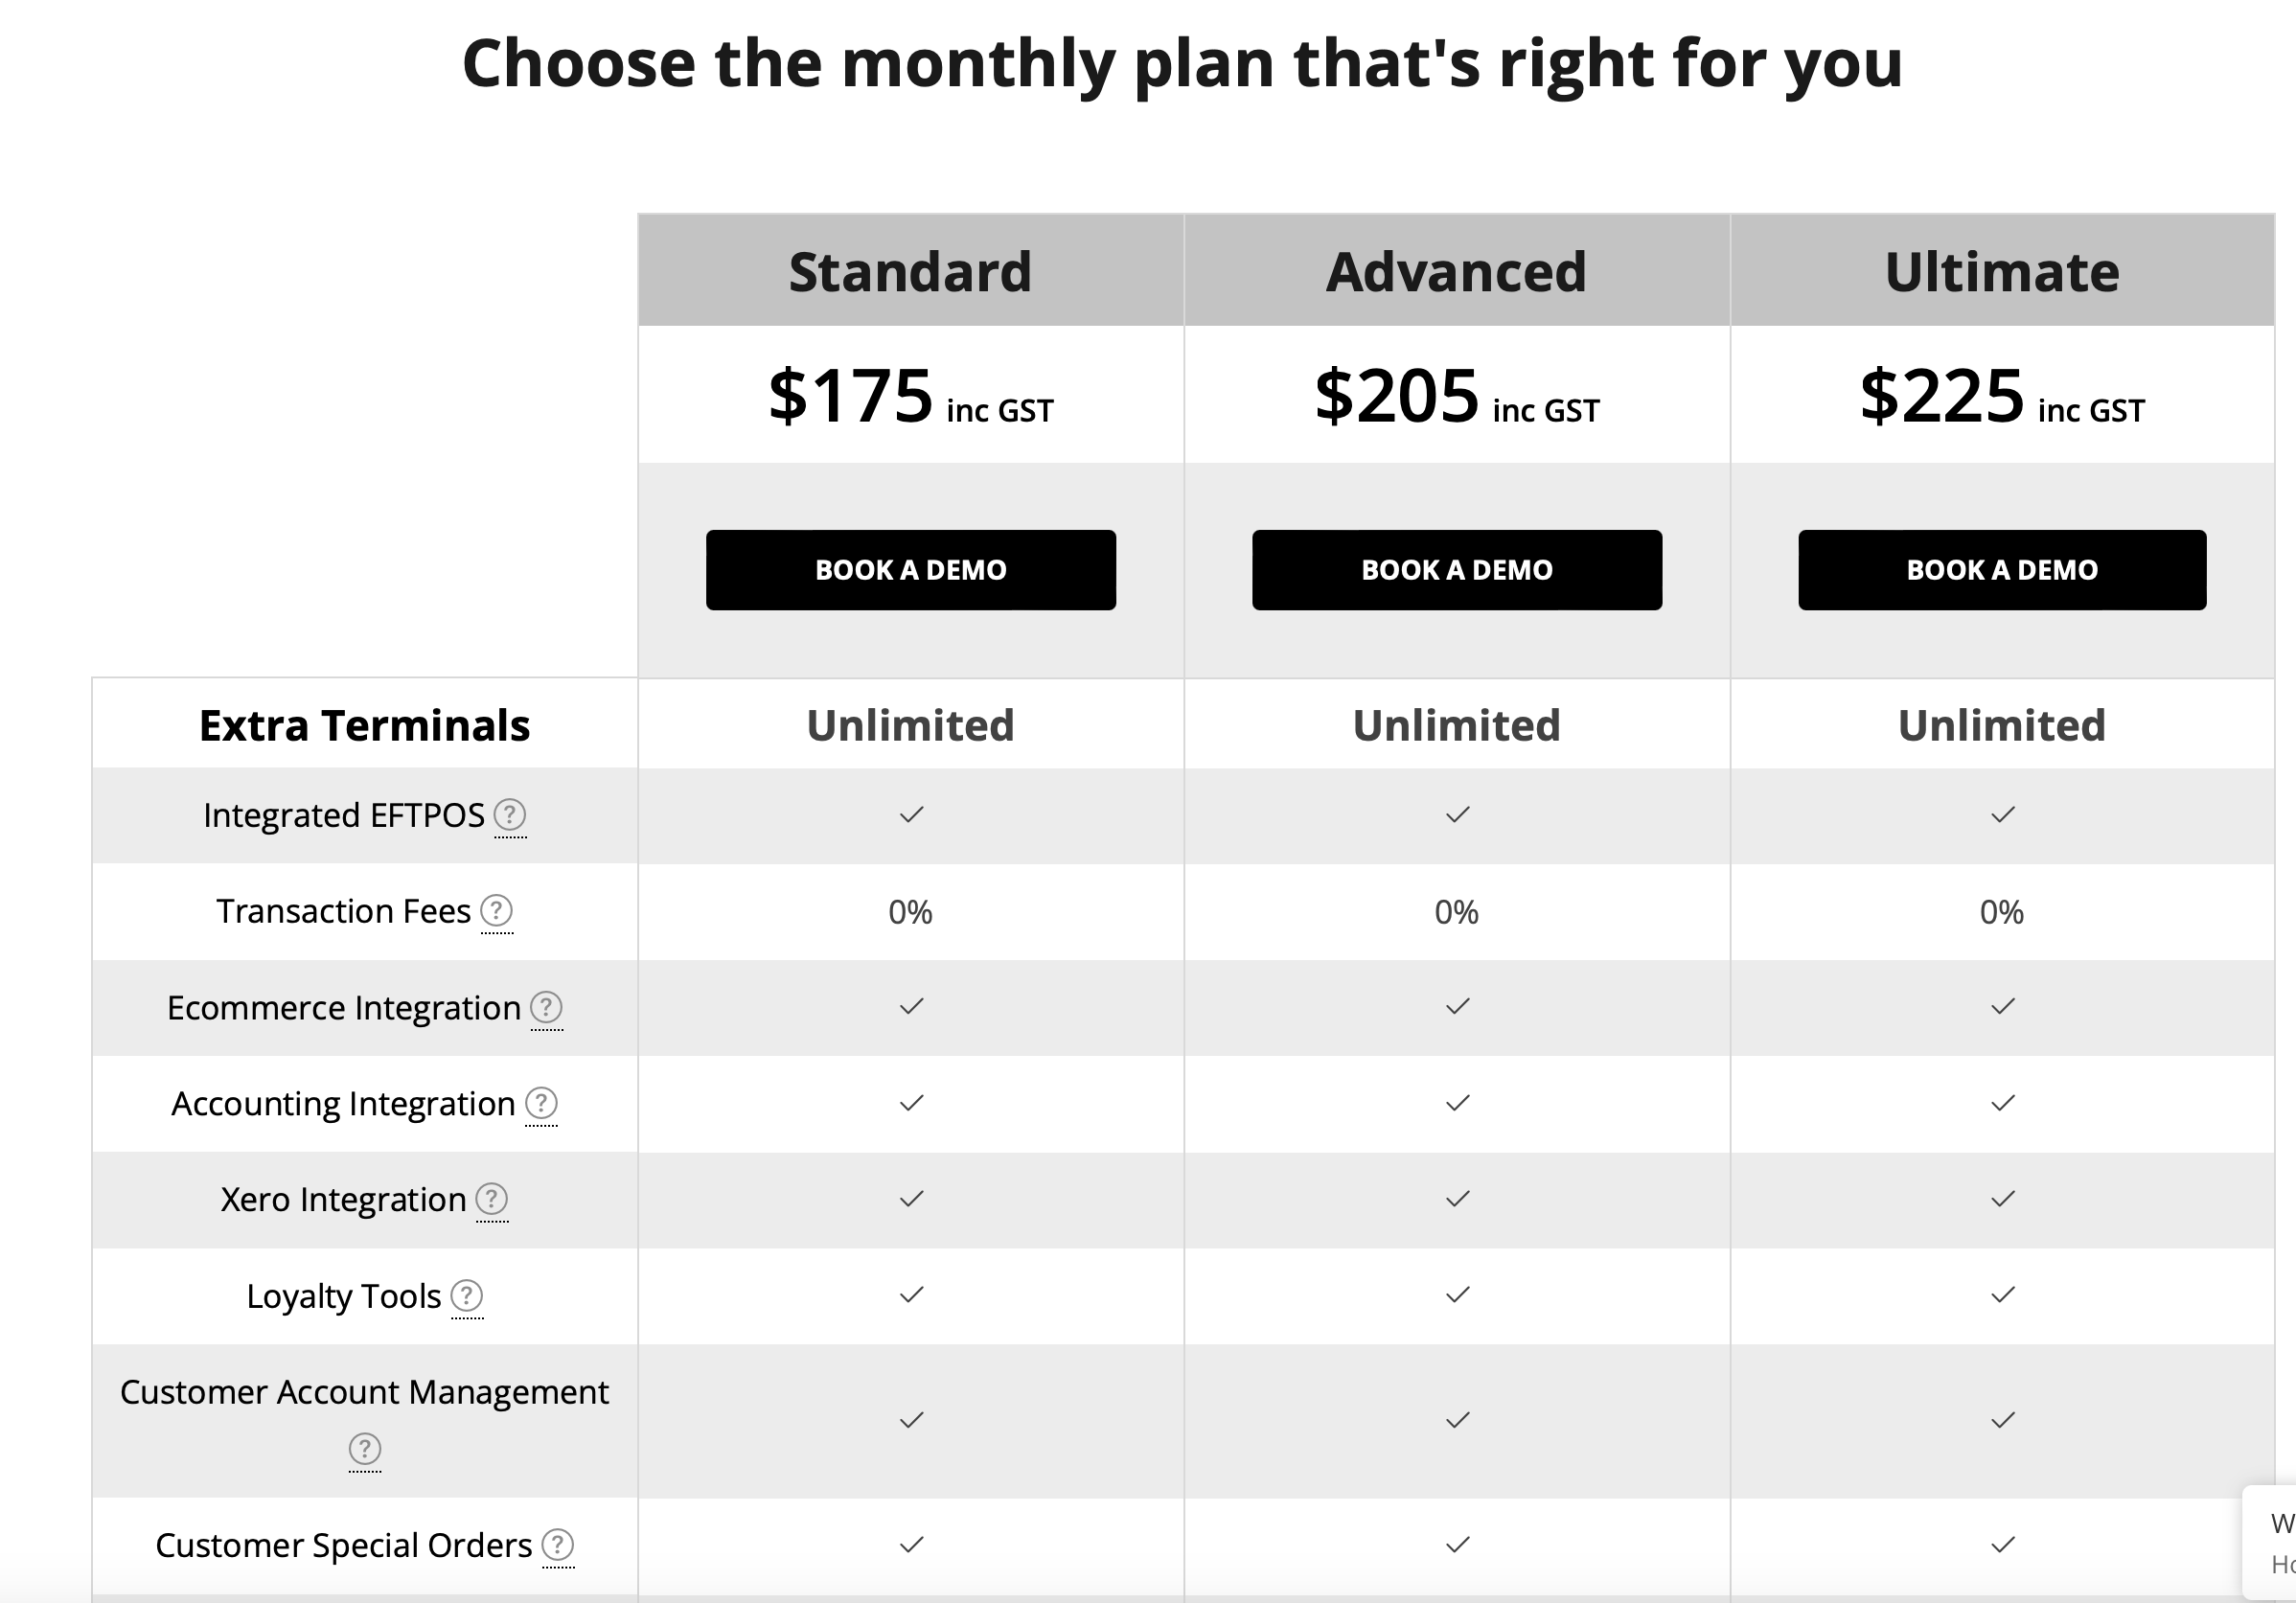
Task: Click the Customer Special Orders help icon
Action: (558, 1545)
